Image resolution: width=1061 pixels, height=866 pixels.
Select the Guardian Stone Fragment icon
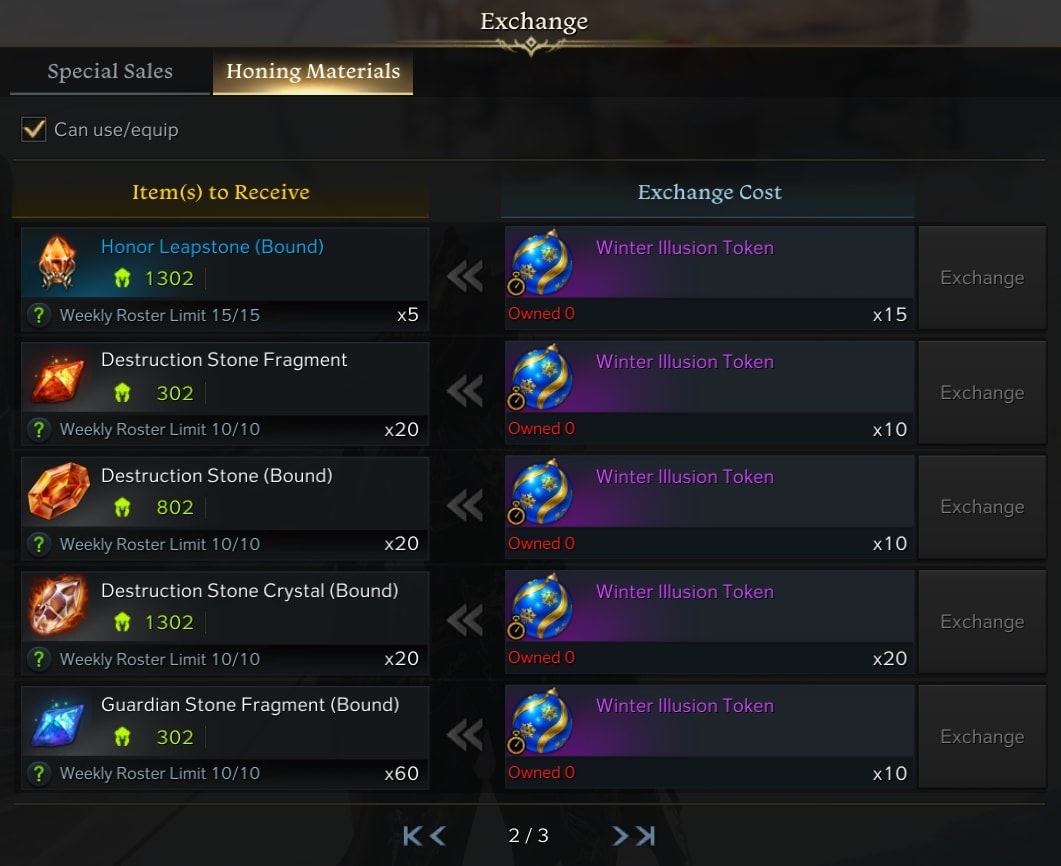click(58, 721)
